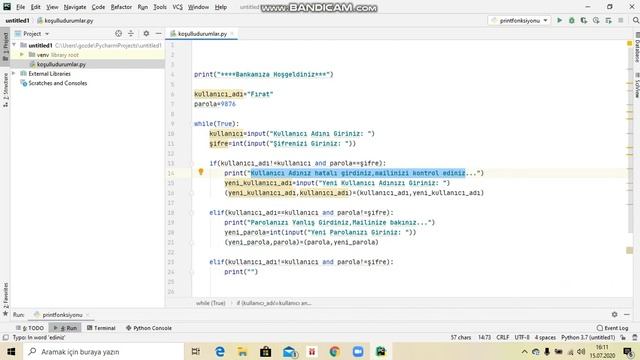640x360 pixels.
Task: Click the volume icon in system tray
Action: [581, 352]
